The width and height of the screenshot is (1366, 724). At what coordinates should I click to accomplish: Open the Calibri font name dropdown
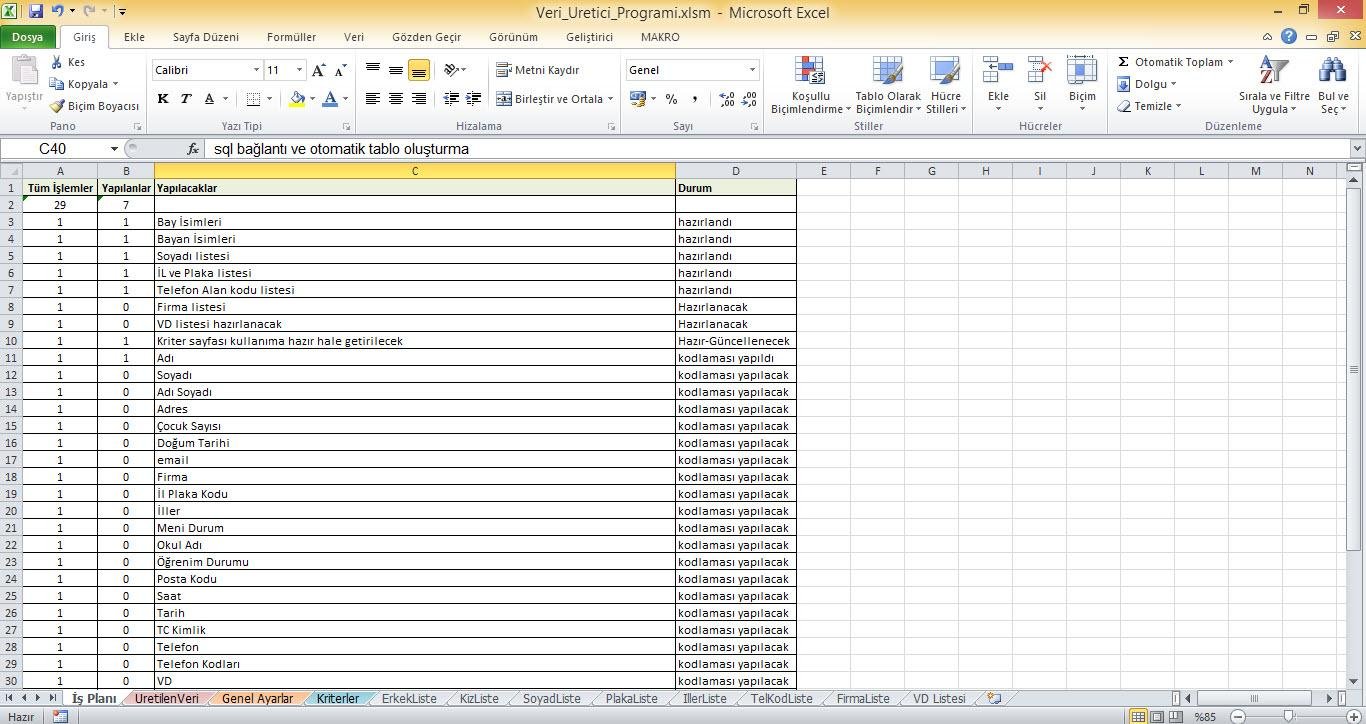coord(256,70)
